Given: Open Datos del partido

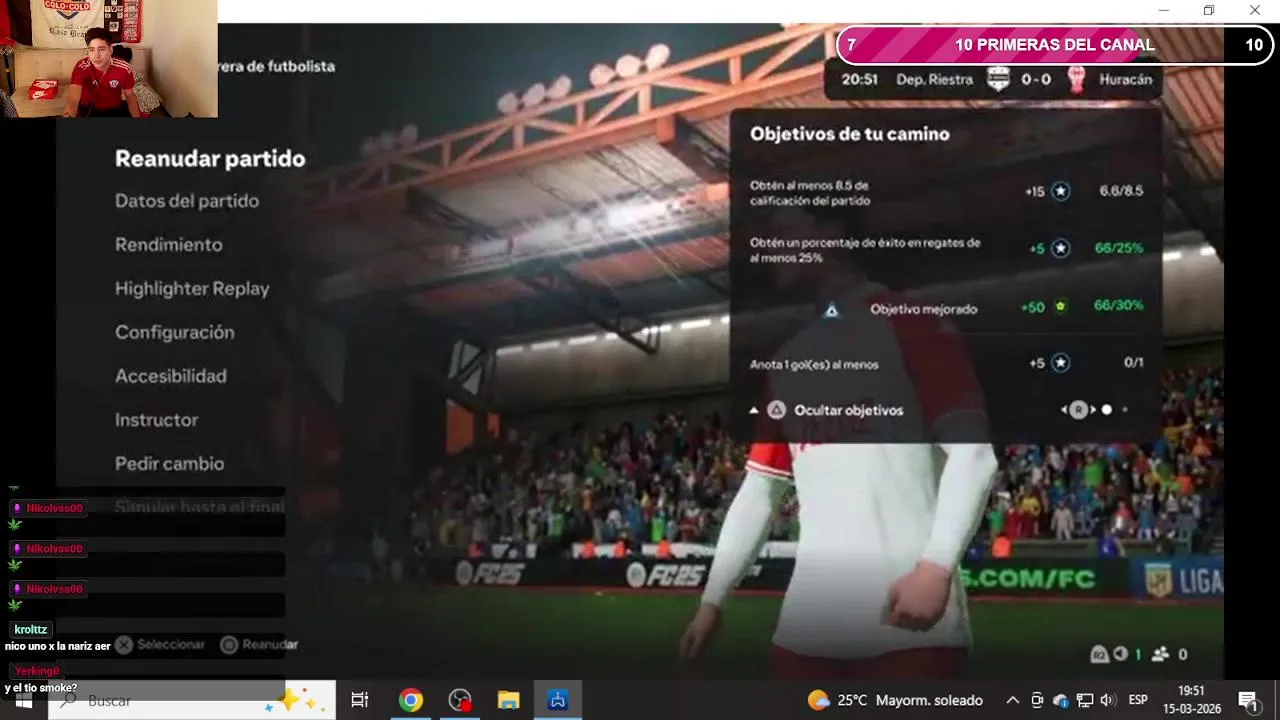Looking at the screenshot, I should coord(187,201).
